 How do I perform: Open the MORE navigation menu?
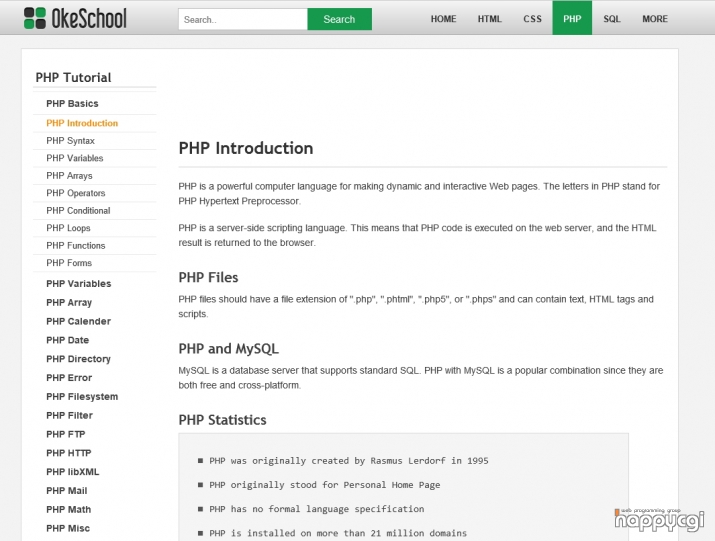[x=655, y=19]
